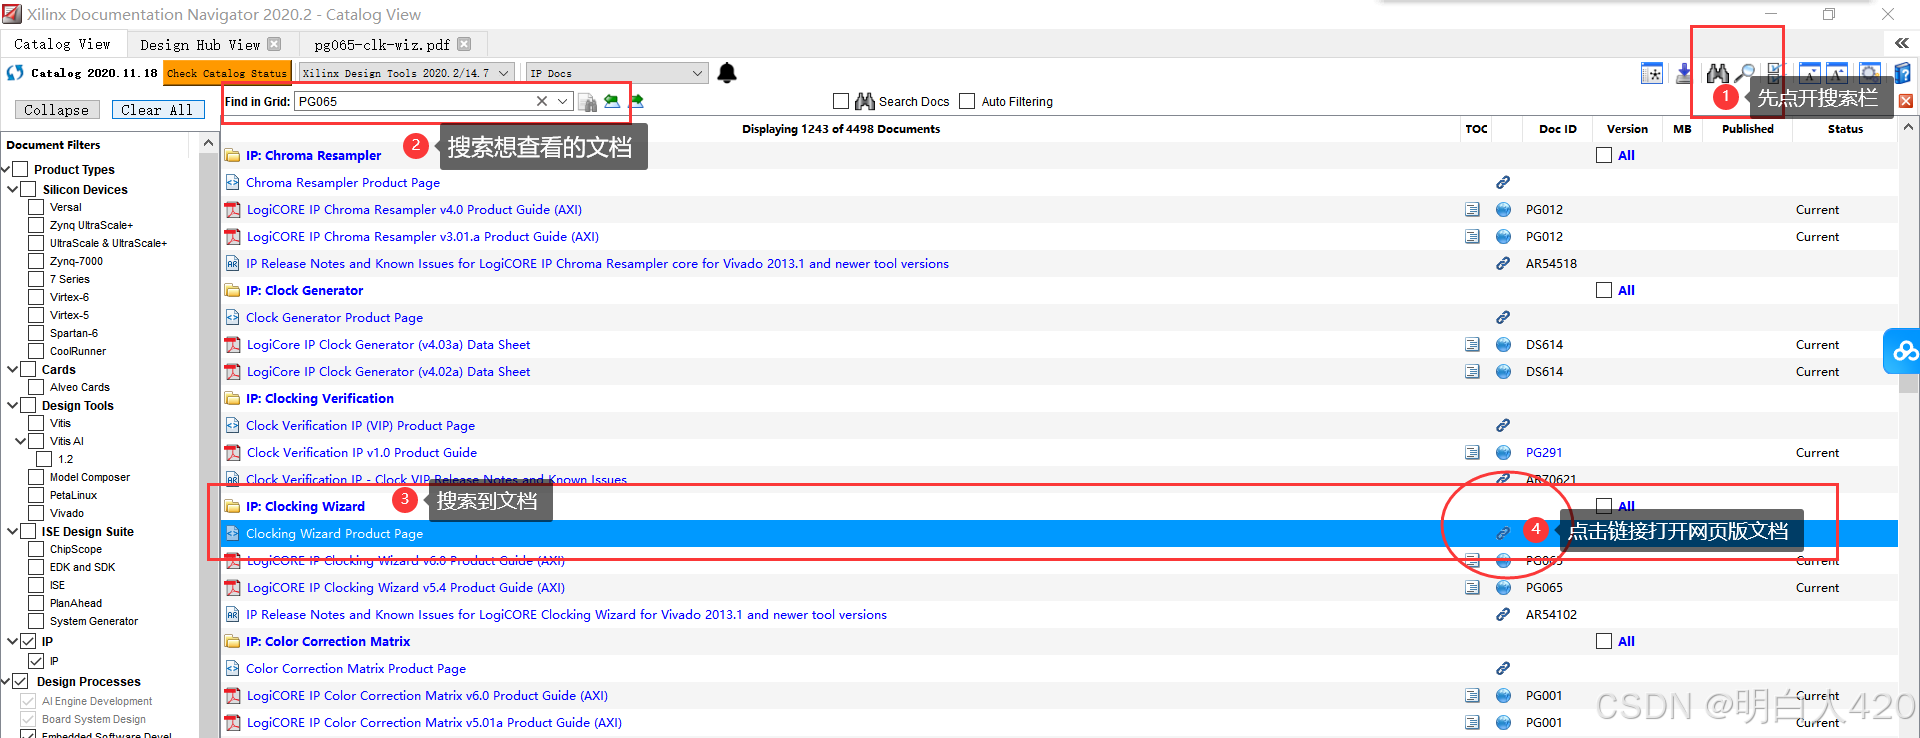
Task: Click the filter panel scroll-up arrow
Action: [208, 144]
